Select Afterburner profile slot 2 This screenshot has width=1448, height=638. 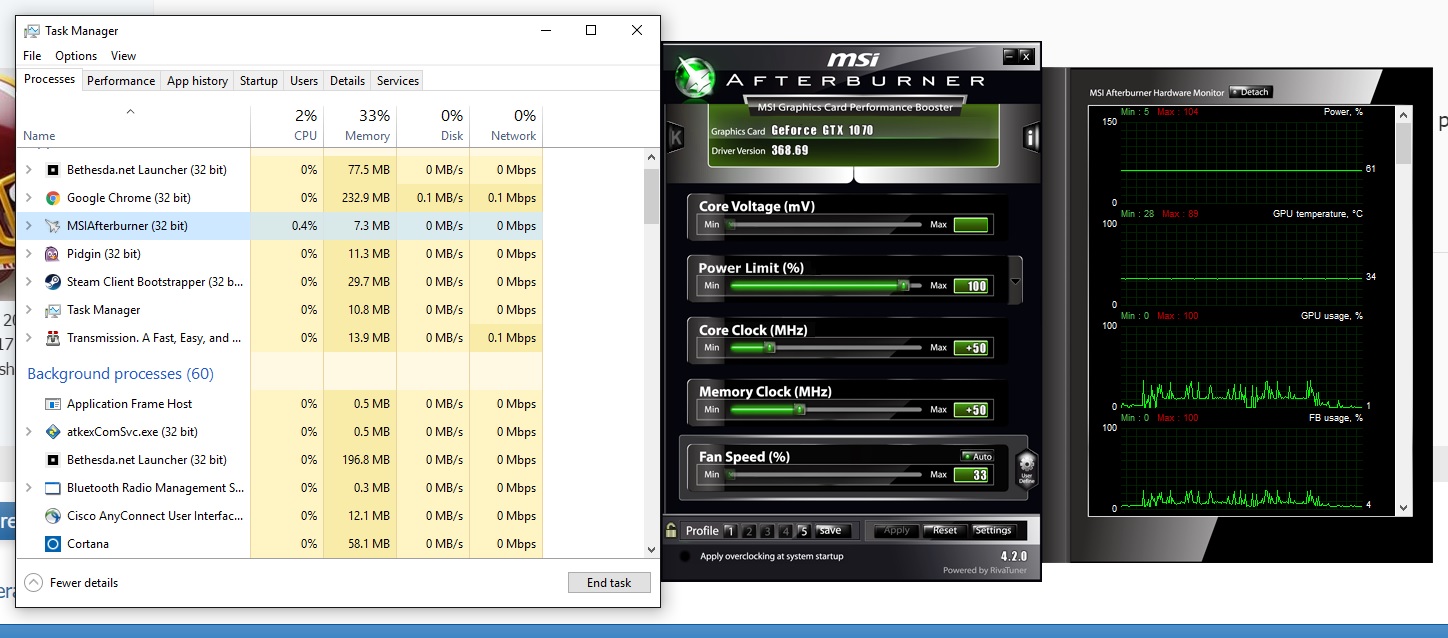point(748,531)
